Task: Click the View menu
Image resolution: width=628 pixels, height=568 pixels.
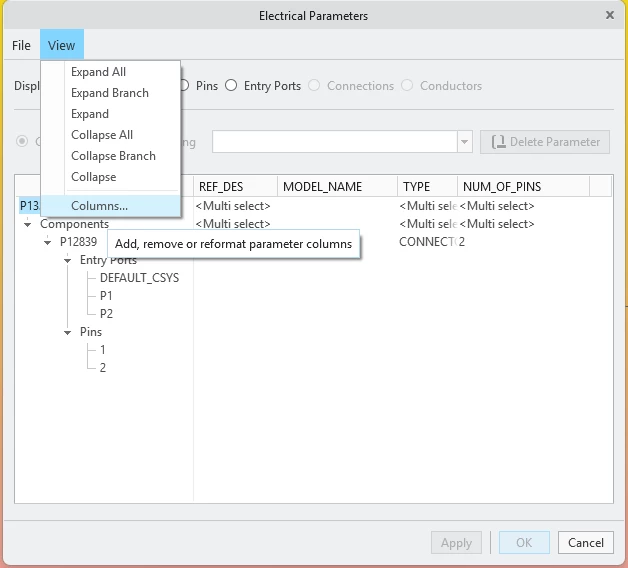Action: [62, 45]
